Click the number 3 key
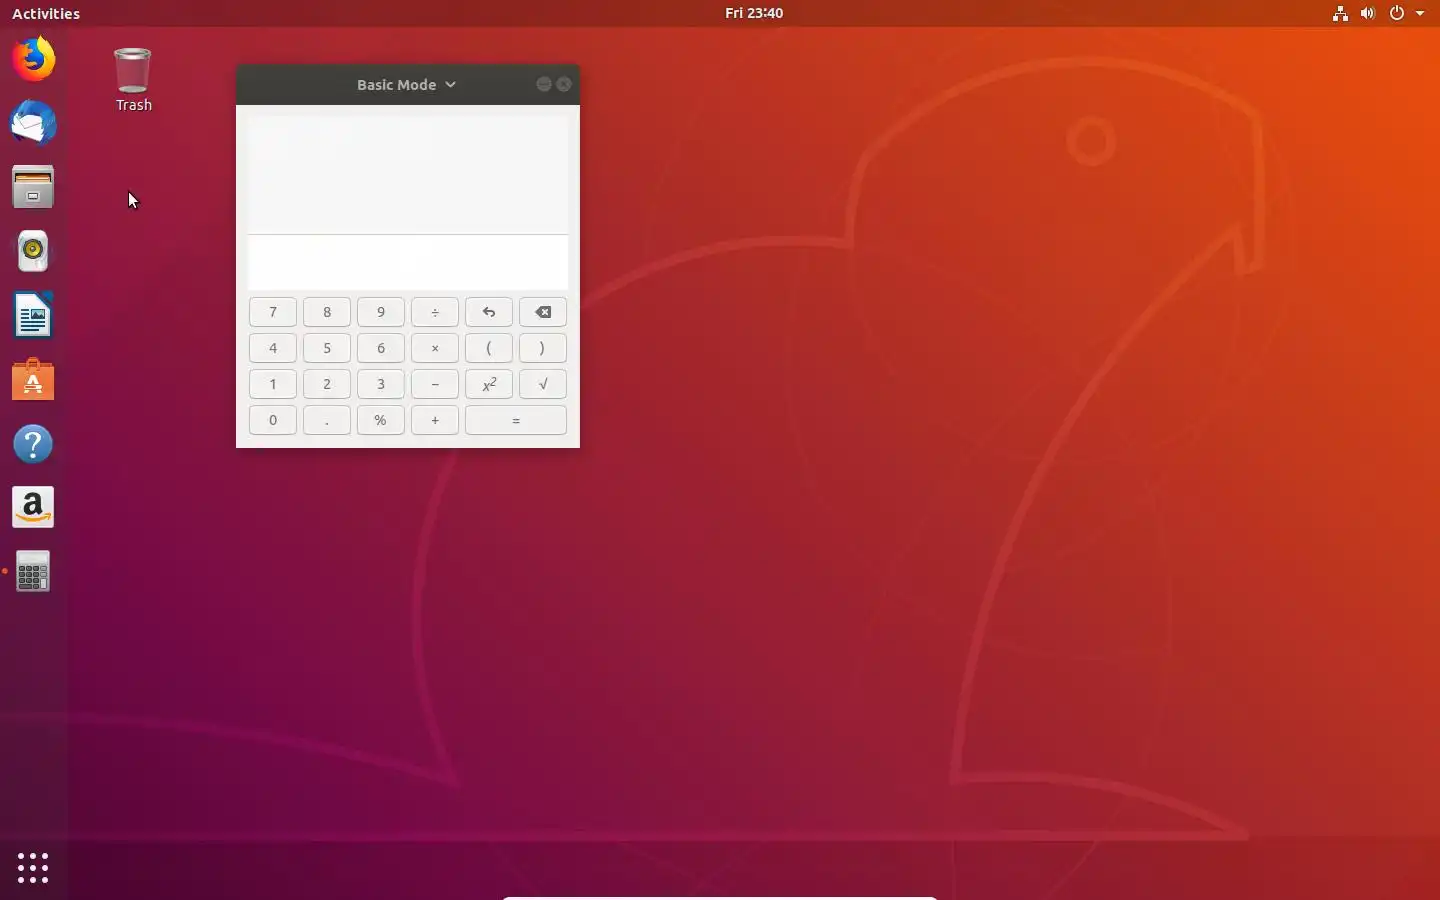1440x900 pixels. (x=381, y=384)
